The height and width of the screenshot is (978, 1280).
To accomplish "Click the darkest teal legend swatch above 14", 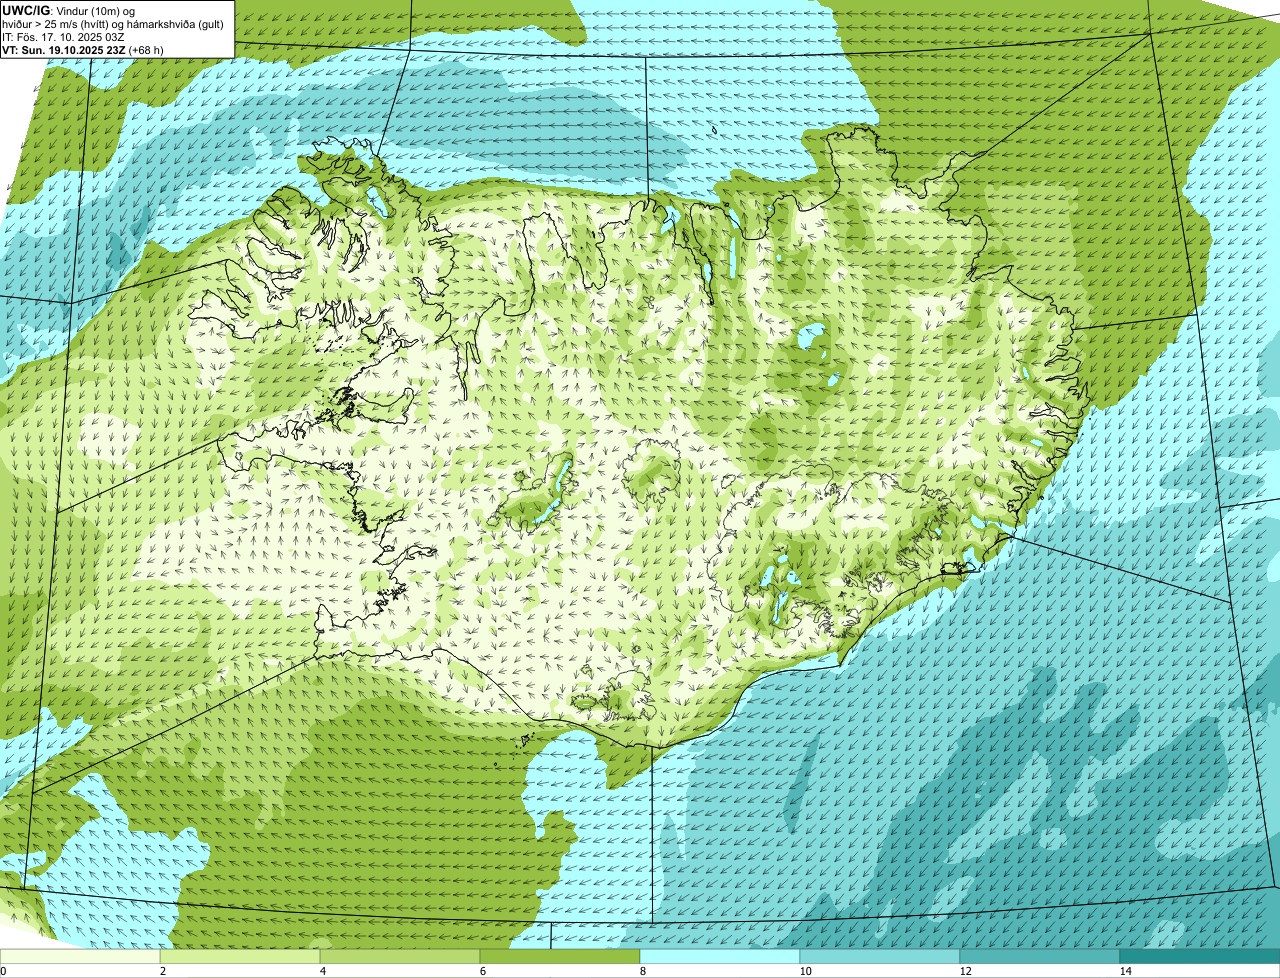I will point(1200,956).
